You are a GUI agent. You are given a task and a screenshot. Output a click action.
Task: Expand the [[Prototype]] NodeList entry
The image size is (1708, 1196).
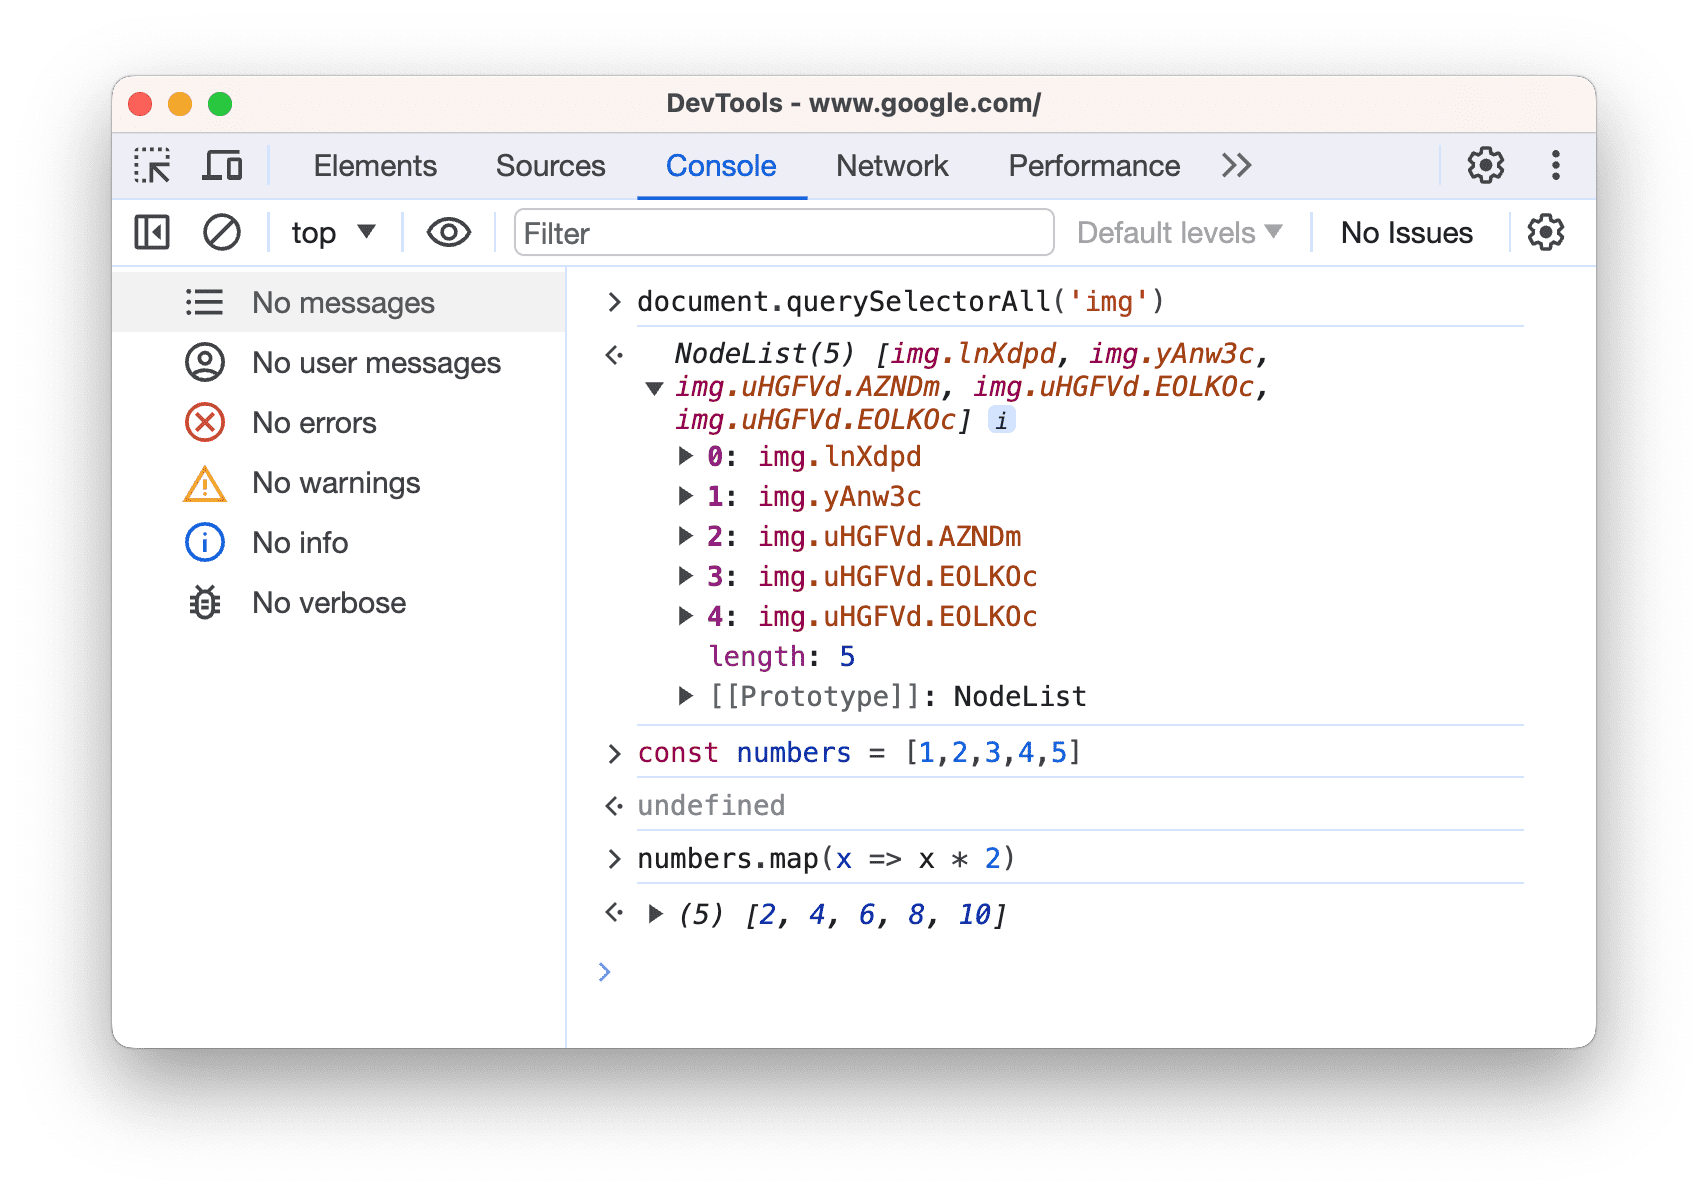click(686, 696)
